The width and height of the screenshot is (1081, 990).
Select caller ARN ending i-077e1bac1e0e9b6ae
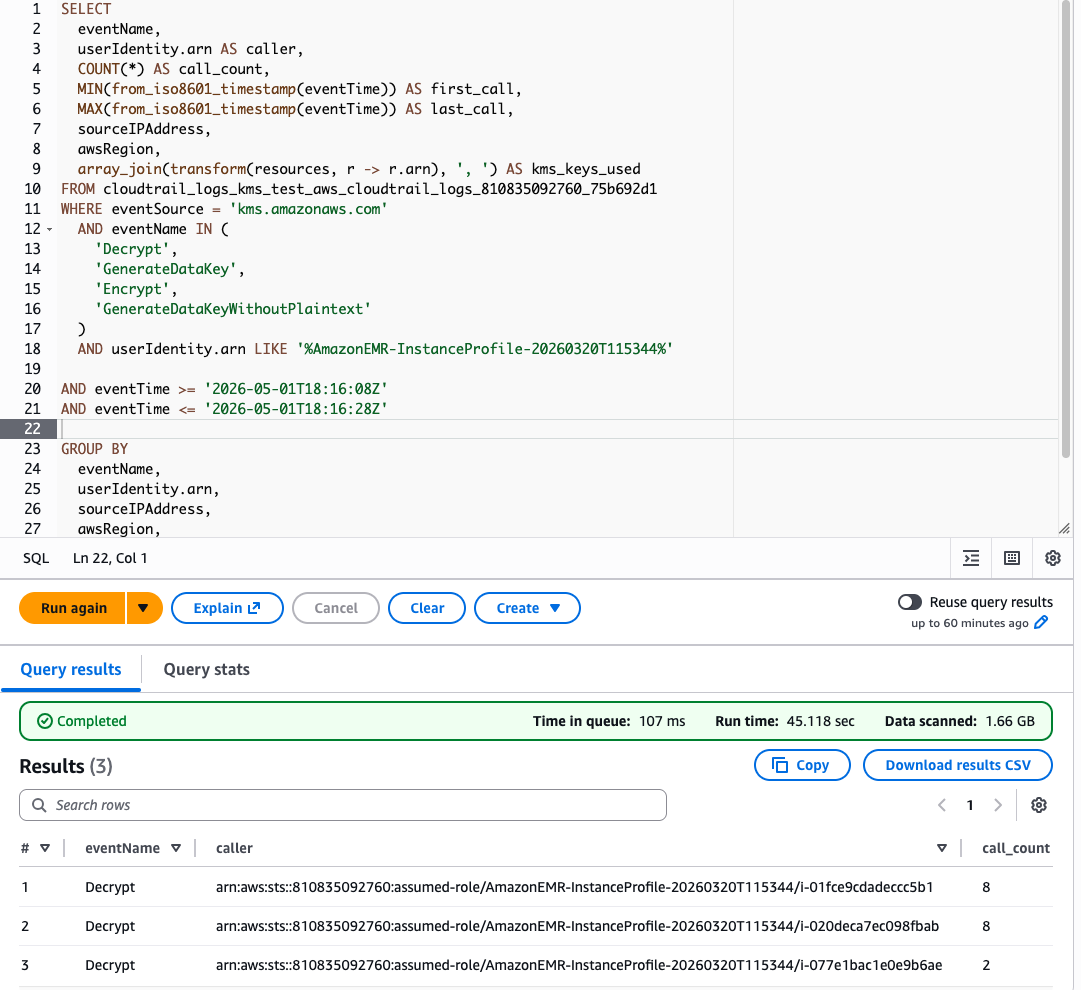pyautogui.click(x=578, y=965)
